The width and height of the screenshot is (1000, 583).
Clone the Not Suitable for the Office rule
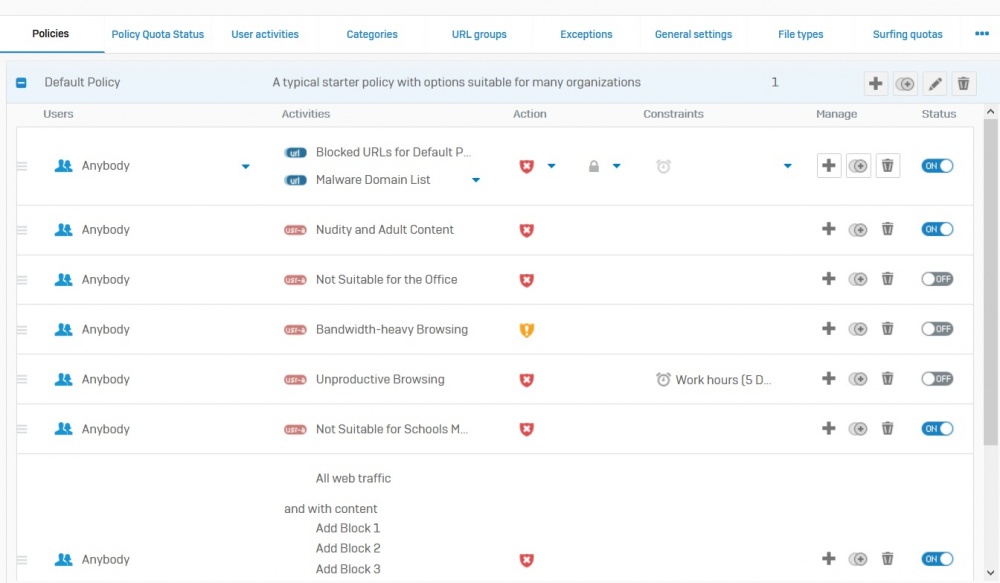point(858,280)
